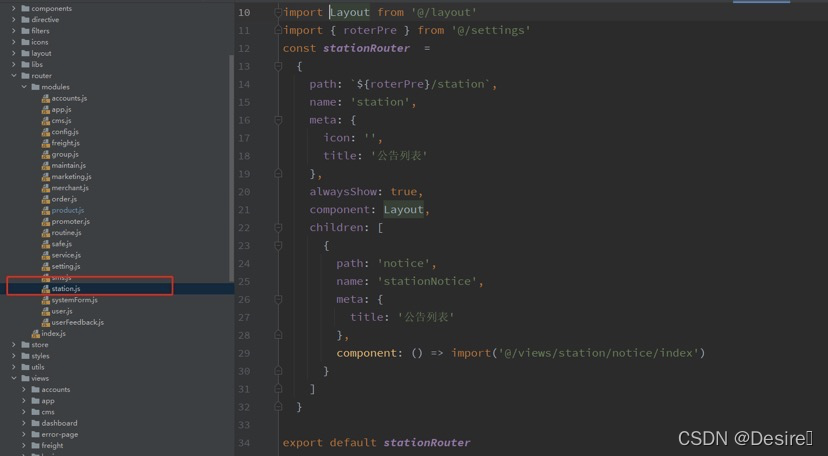Fold the import block at line 10
The width and height of the screenshot is (828, 456).
pyautogui.click(x=278, y=12)
